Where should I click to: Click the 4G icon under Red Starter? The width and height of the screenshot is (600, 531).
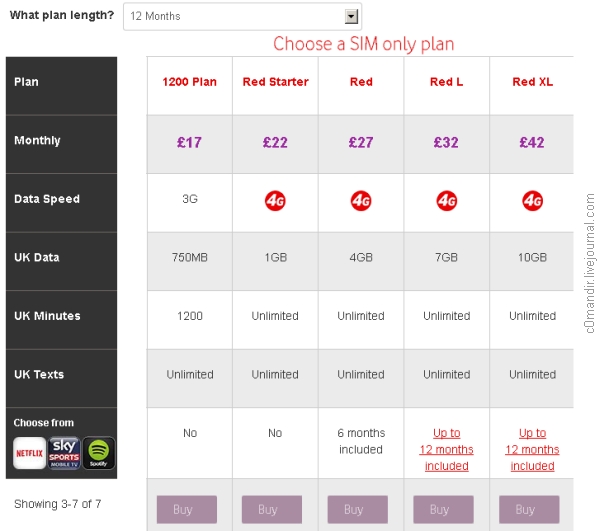pos(275,201)
